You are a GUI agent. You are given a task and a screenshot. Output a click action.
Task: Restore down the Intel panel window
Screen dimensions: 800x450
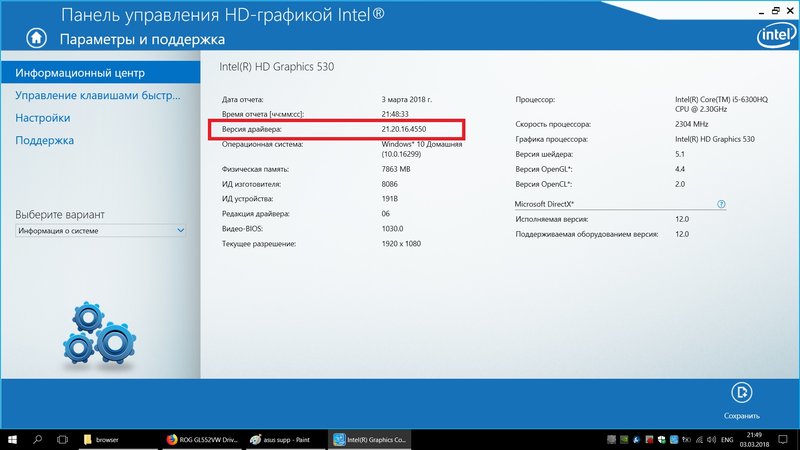click(776, 11)
